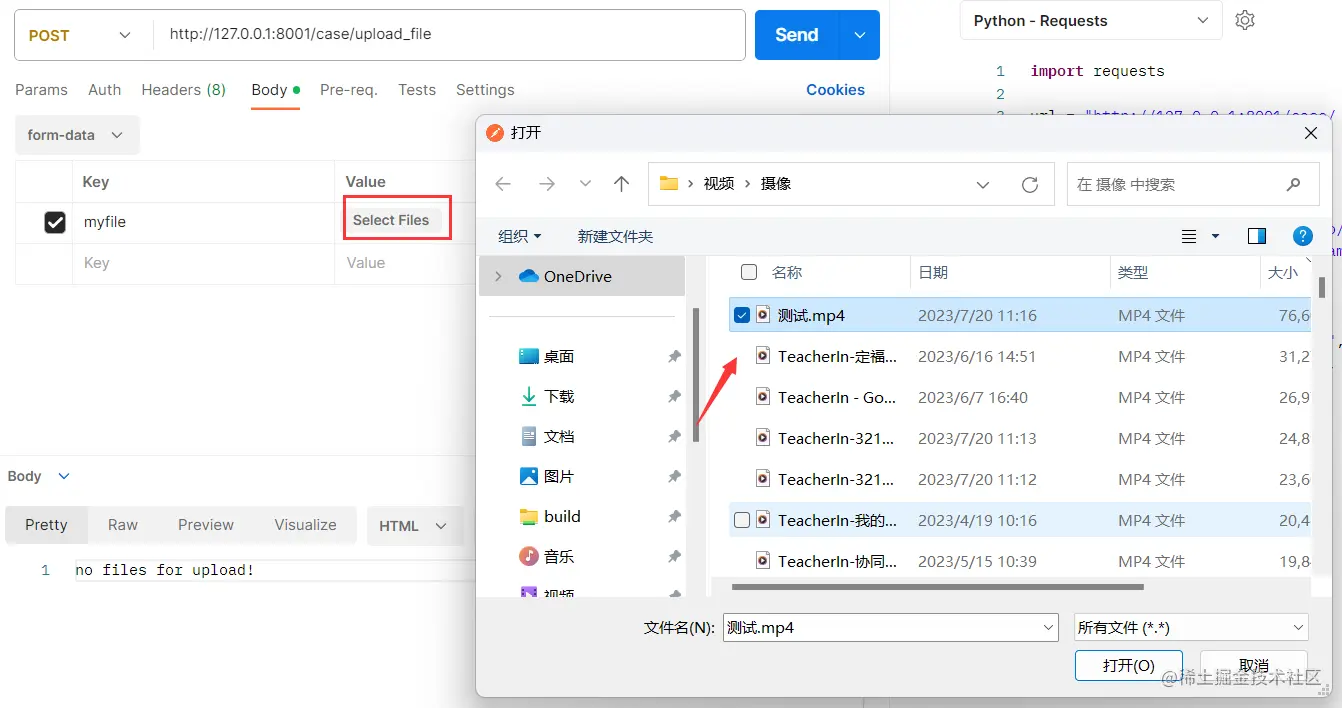
Task: Toggle the preview pane icon
Action: click(x=1257, y=236)
